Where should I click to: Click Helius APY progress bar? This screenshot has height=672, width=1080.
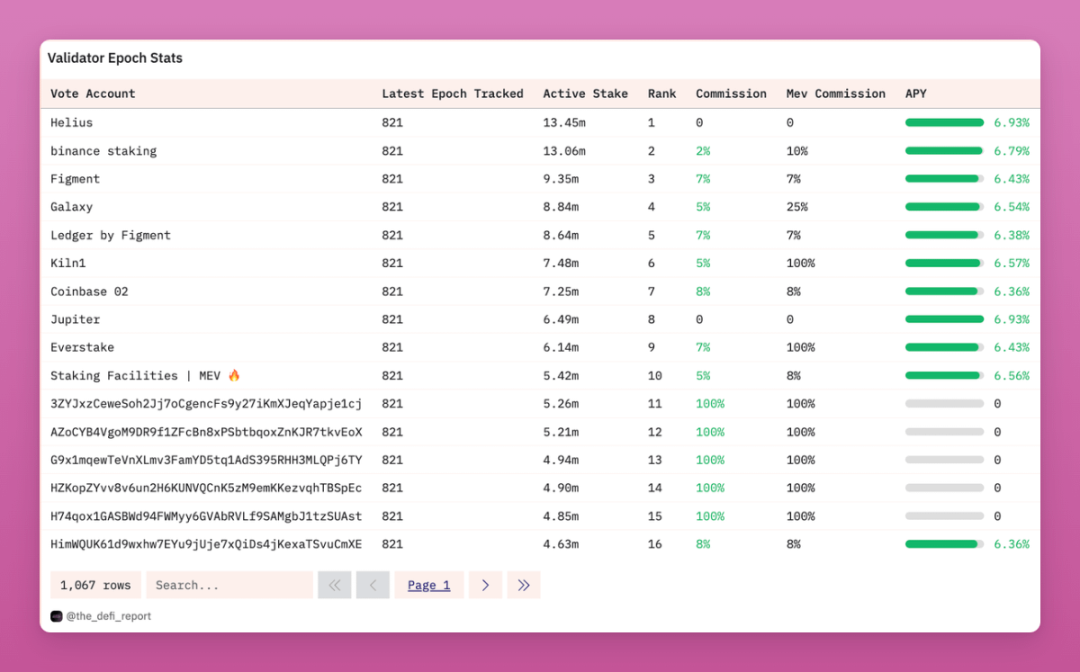tap(944, 123)
